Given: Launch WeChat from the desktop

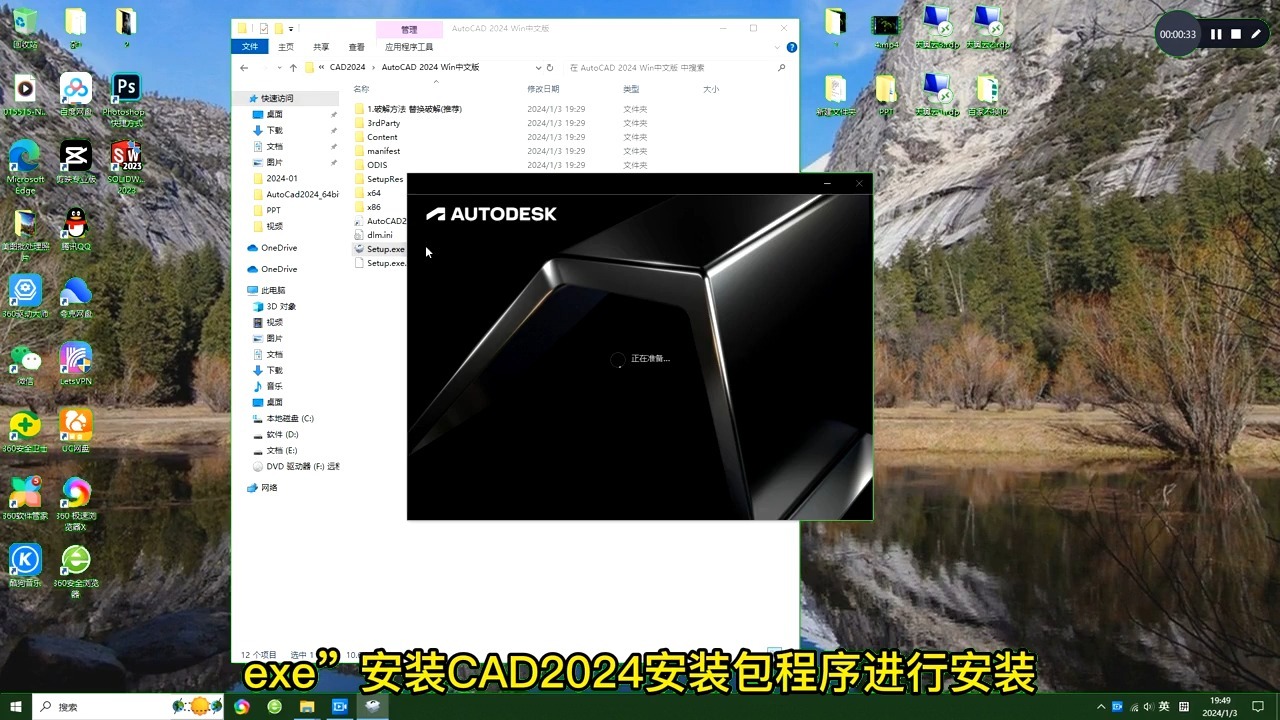Looking at the screenshot, I should coord(25,358).
